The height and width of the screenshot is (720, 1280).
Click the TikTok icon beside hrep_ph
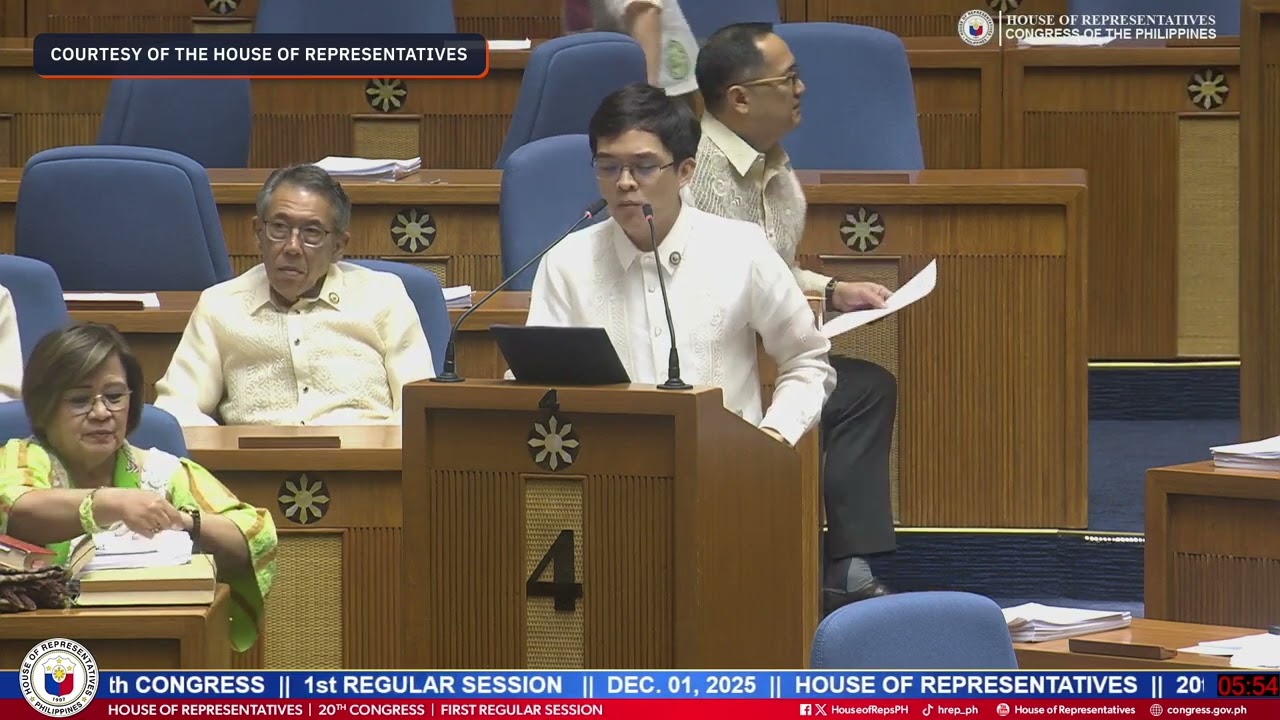927,710
